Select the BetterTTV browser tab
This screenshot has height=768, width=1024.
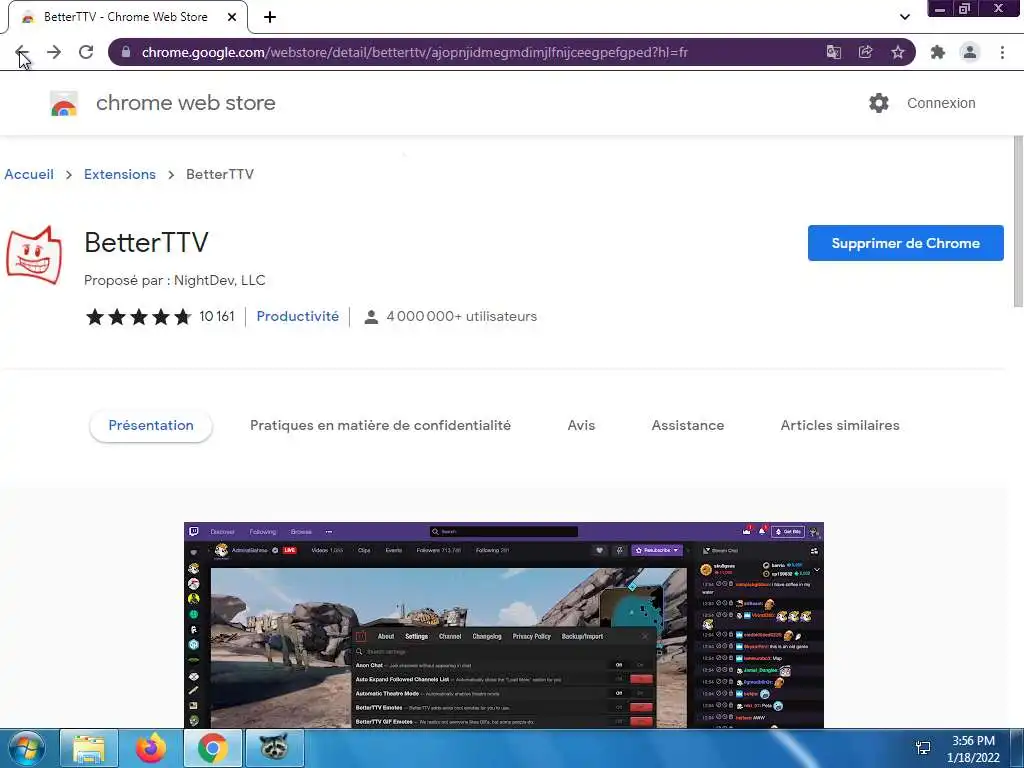[x=125, y=17]
